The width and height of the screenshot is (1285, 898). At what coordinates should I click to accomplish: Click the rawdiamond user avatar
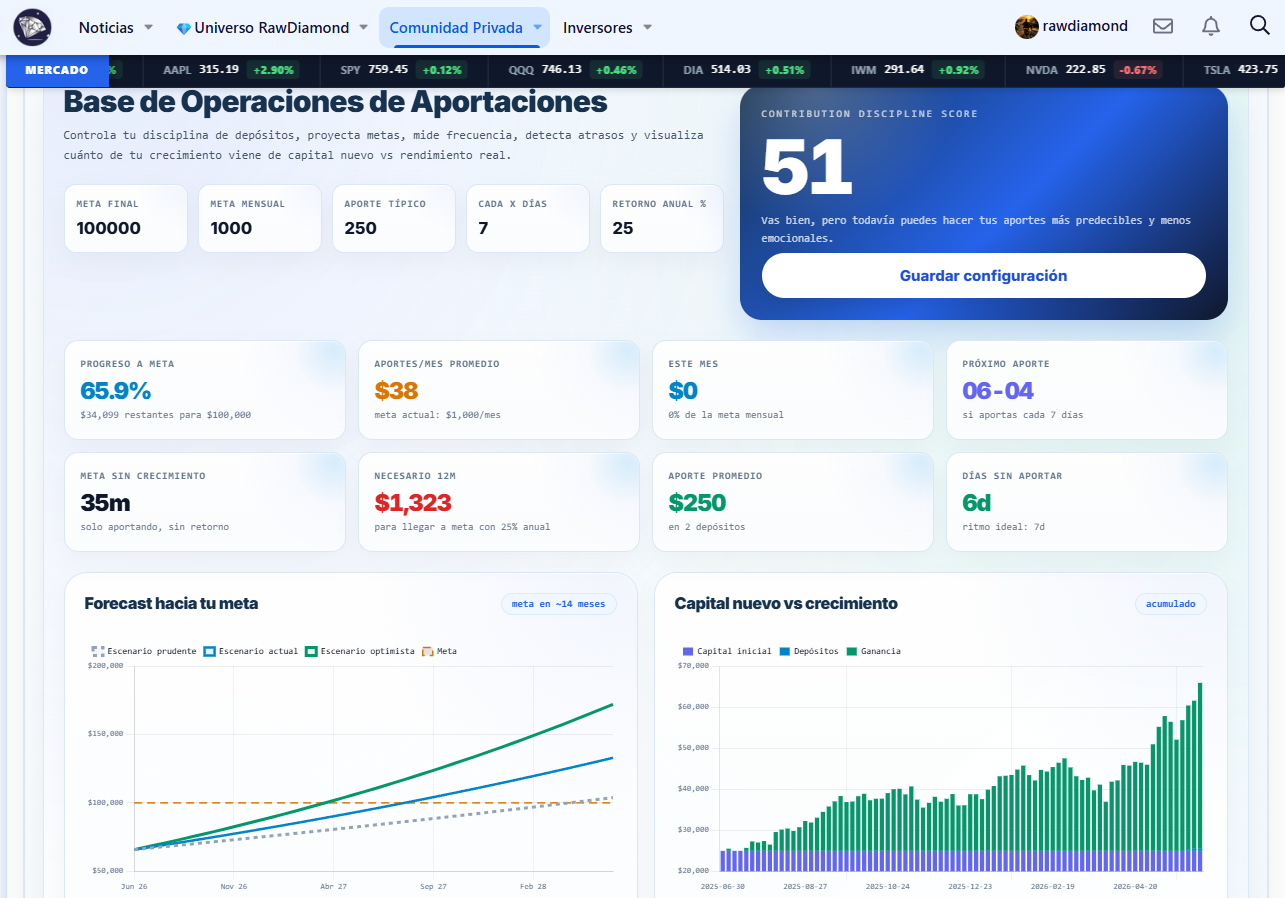[x=1026, y=27]
